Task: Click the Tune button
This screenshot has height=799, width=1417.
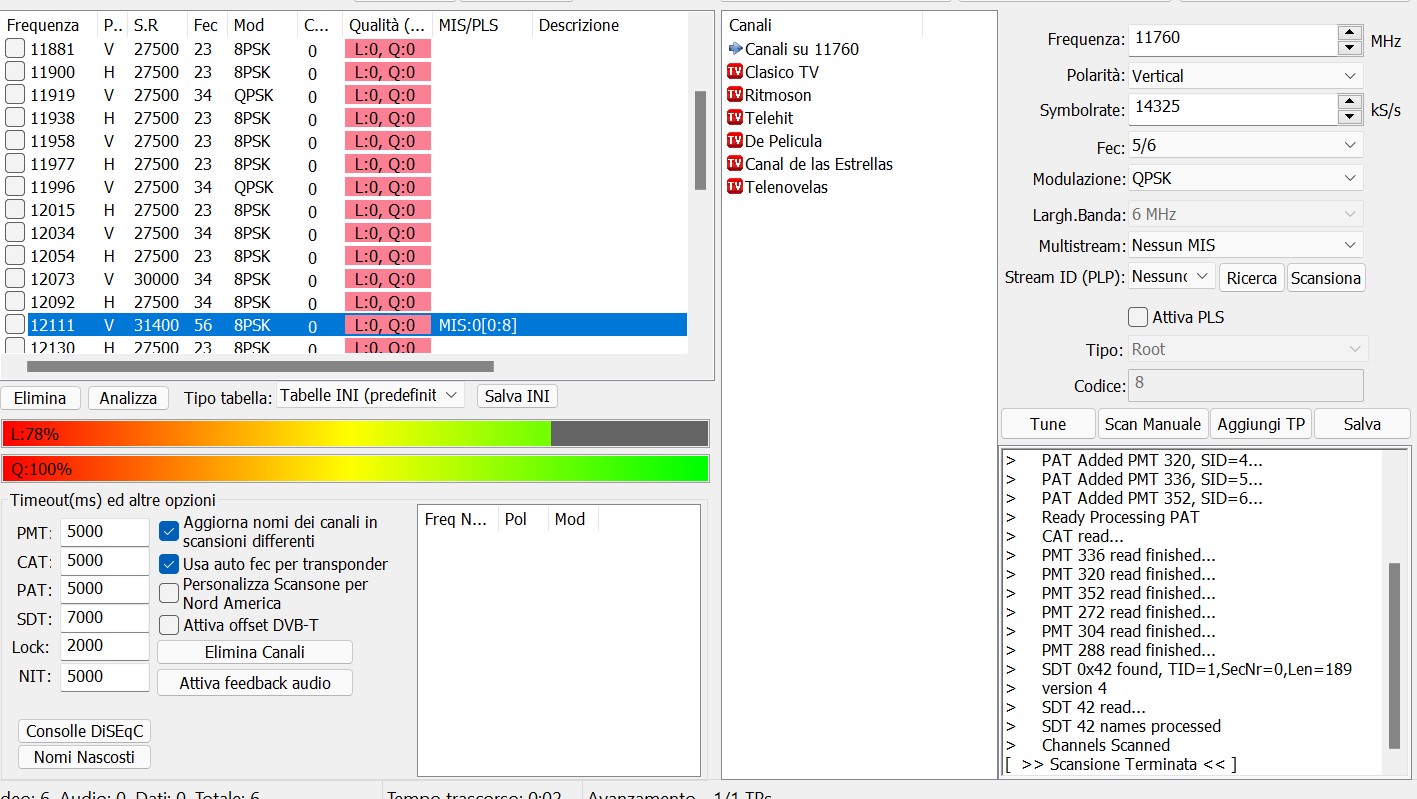Action: pos(1048,424)
